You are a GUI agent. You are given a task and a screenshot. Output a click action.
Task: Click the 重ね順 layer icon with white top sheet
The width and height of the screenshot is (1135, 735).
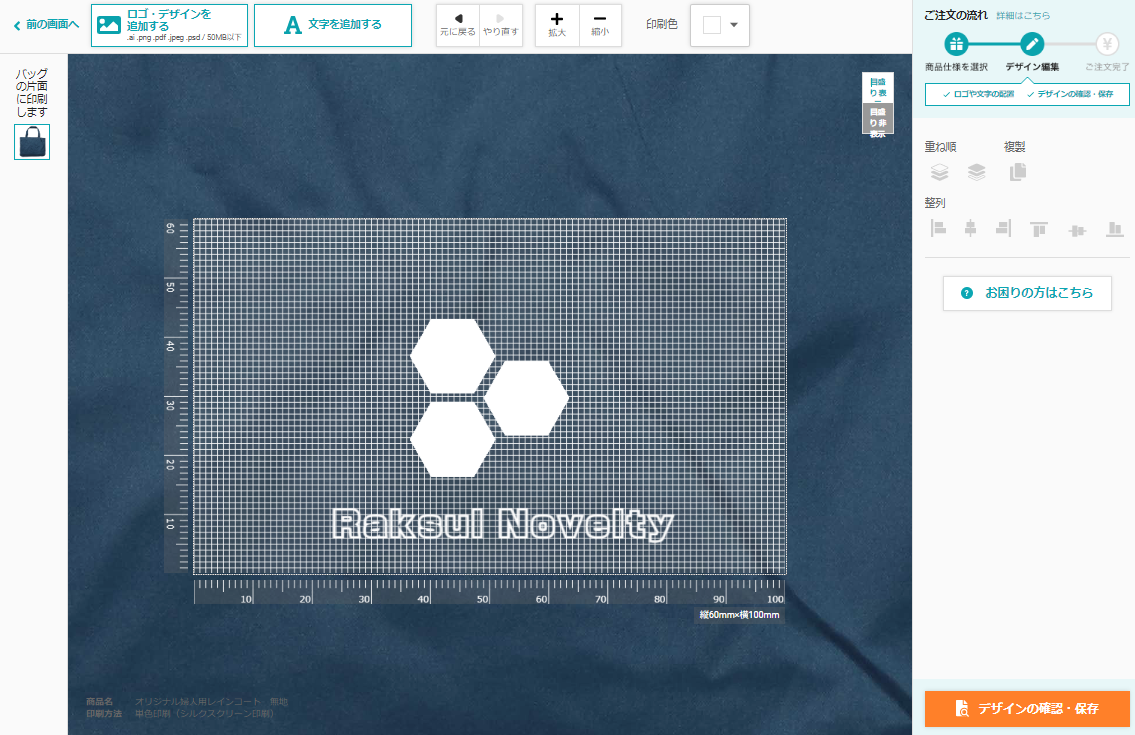coord(939,172)
